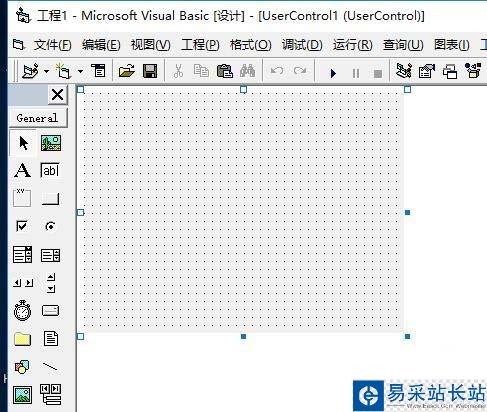
Task: Click the bottom-right resize handle of UserControl
Action: 407,336
